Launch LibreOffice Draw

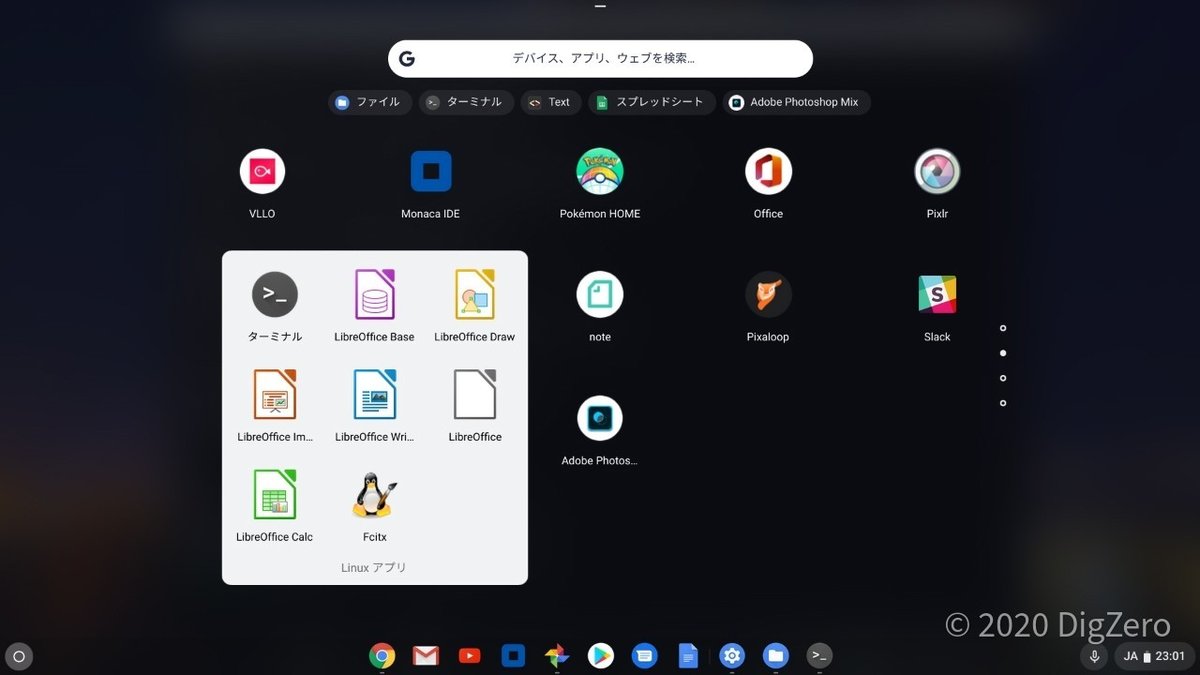coord(475,295)
